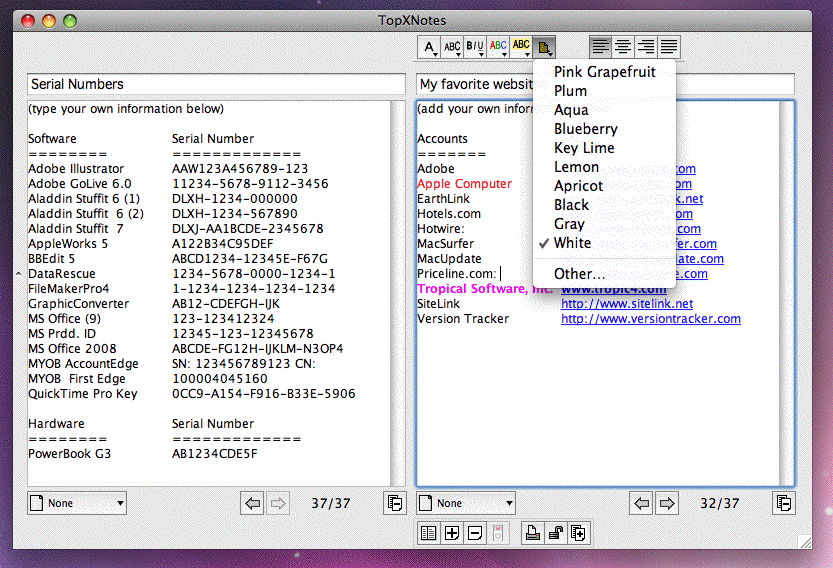Select Black from the color list
The height and width of the screenshot is (568, 833).
pos(604,205)
